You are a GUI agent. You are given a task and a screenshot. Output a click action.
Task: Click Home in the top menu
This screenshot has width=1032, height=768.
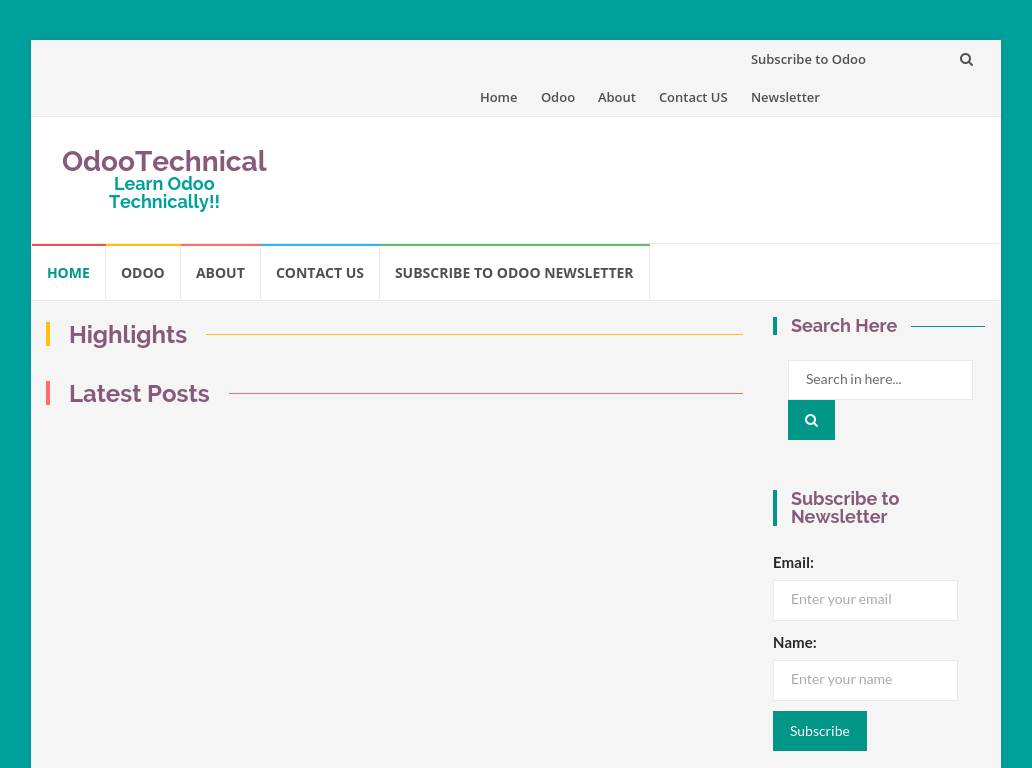pos(498,97)
